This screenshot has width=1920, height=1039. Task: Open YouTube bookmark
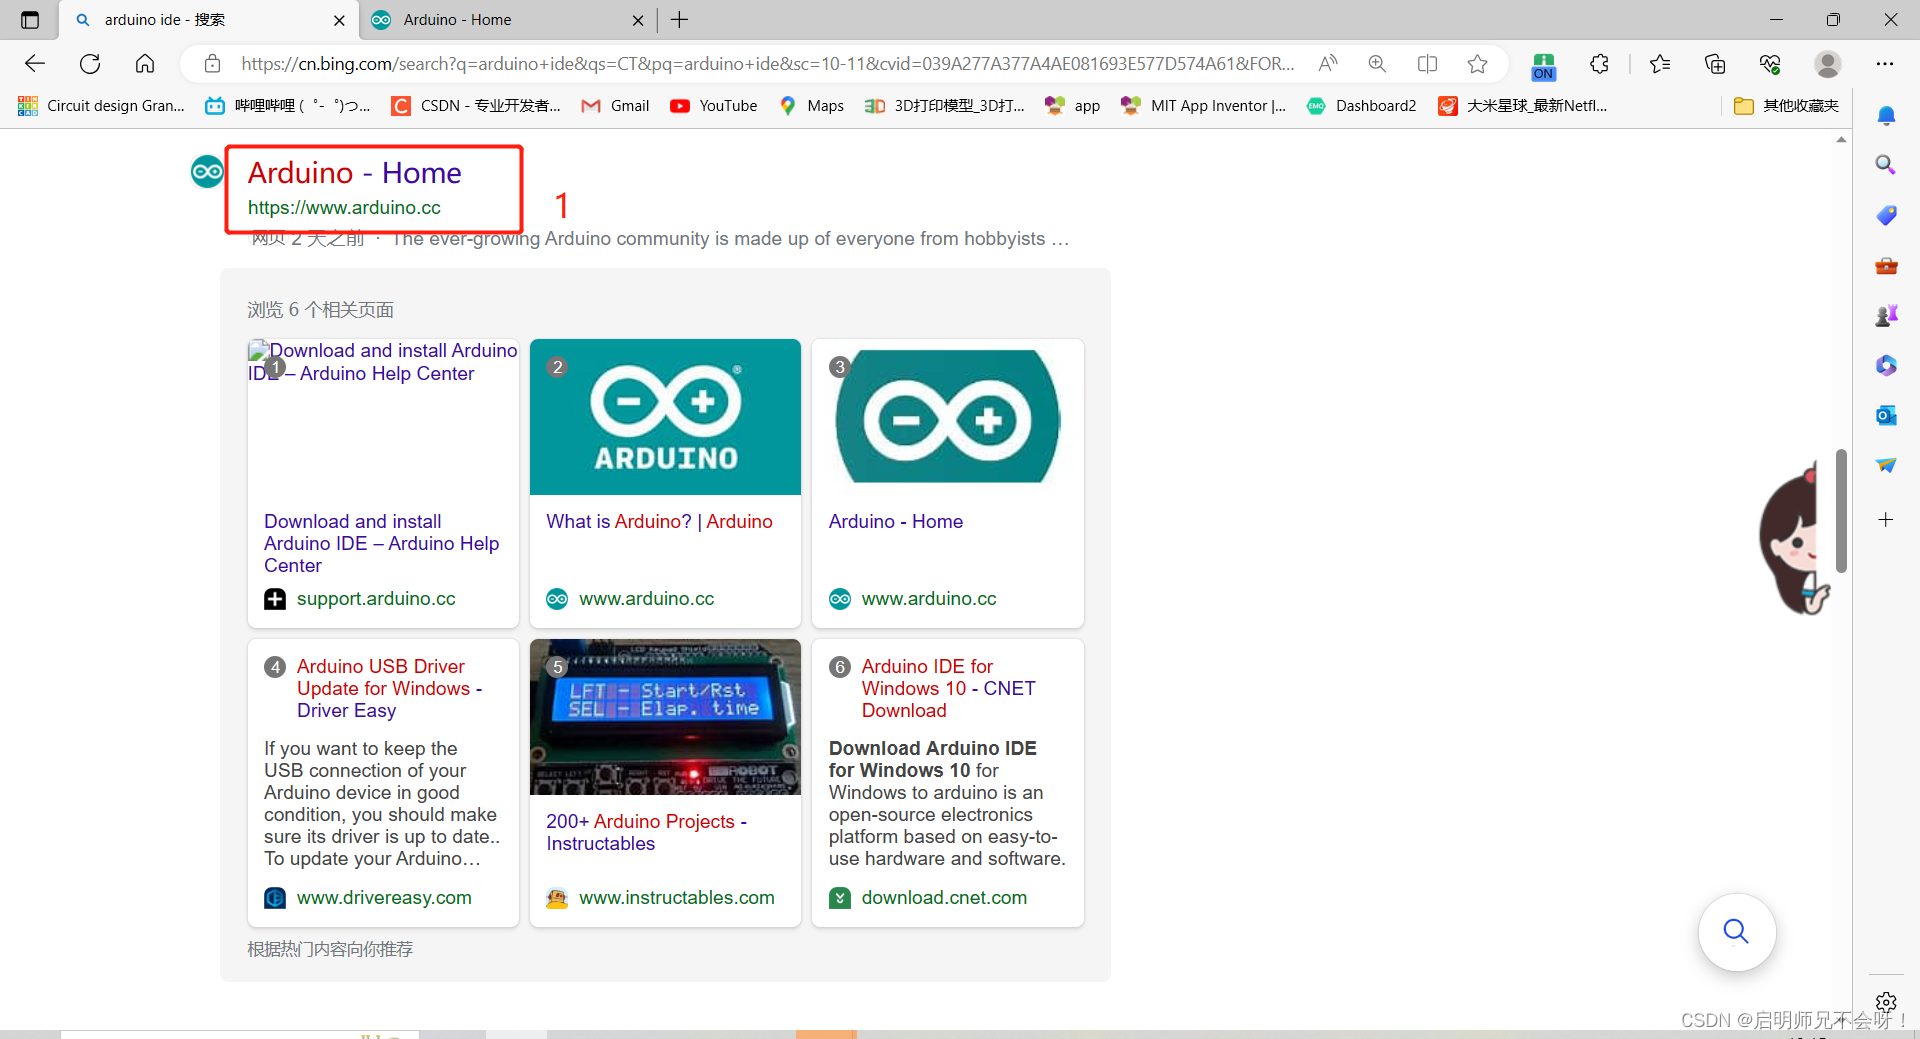tap(714, 106)
